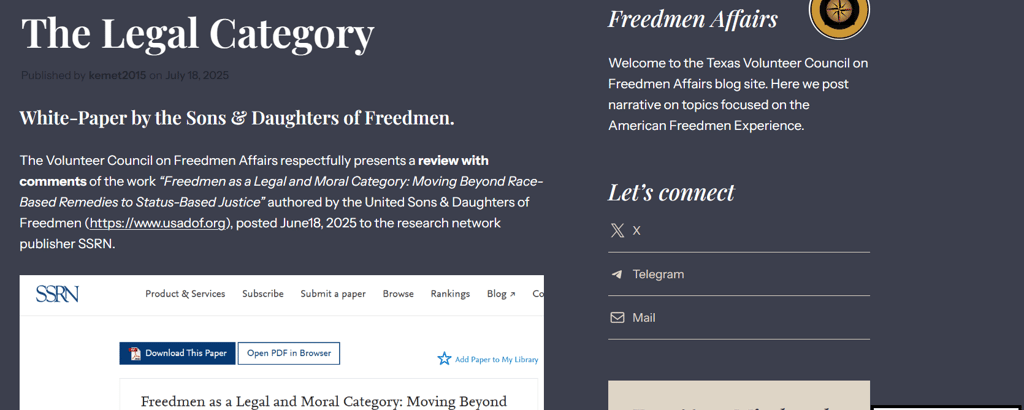This screenshot has height=410, width=1024.
Task: Click Download This Paper button
Action: coord(178,353)
